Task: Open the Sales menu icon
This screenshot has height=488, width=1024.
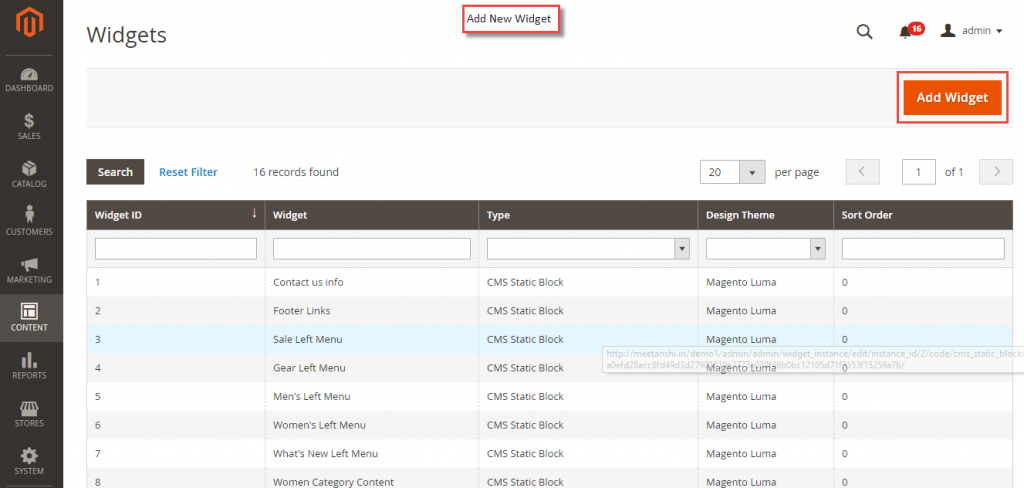Action: point(30,126)
